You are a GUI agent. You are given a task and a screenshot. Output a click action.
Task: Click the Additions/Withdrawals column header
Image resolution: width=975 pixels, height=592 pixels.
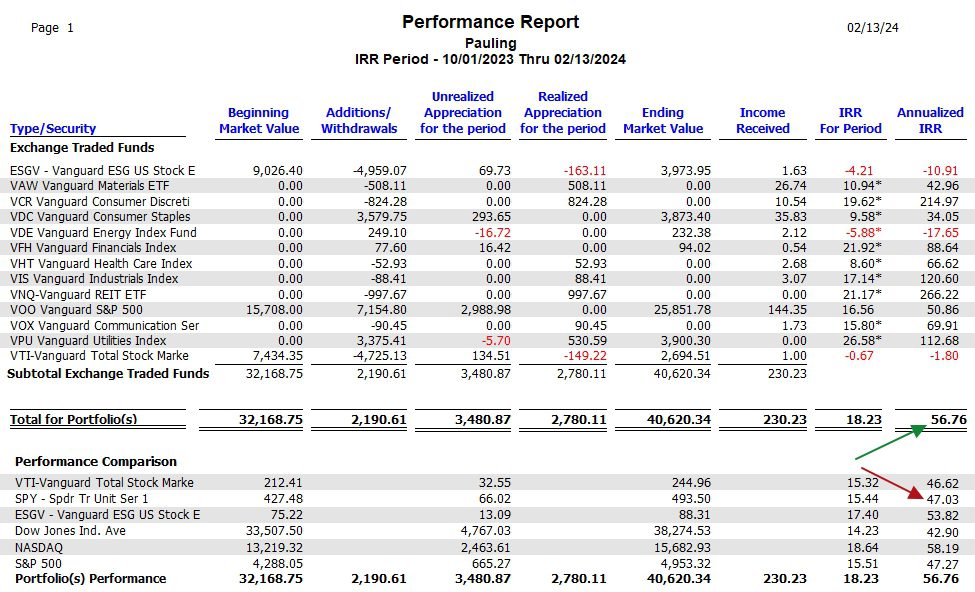359,121
